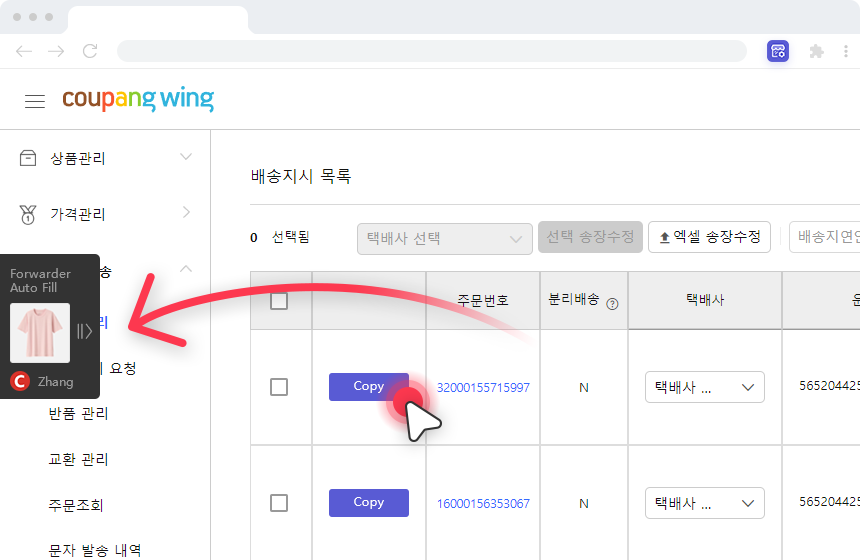
Task: Open the browser extensions puzzle icon
Action: click(x=817, y=51)
